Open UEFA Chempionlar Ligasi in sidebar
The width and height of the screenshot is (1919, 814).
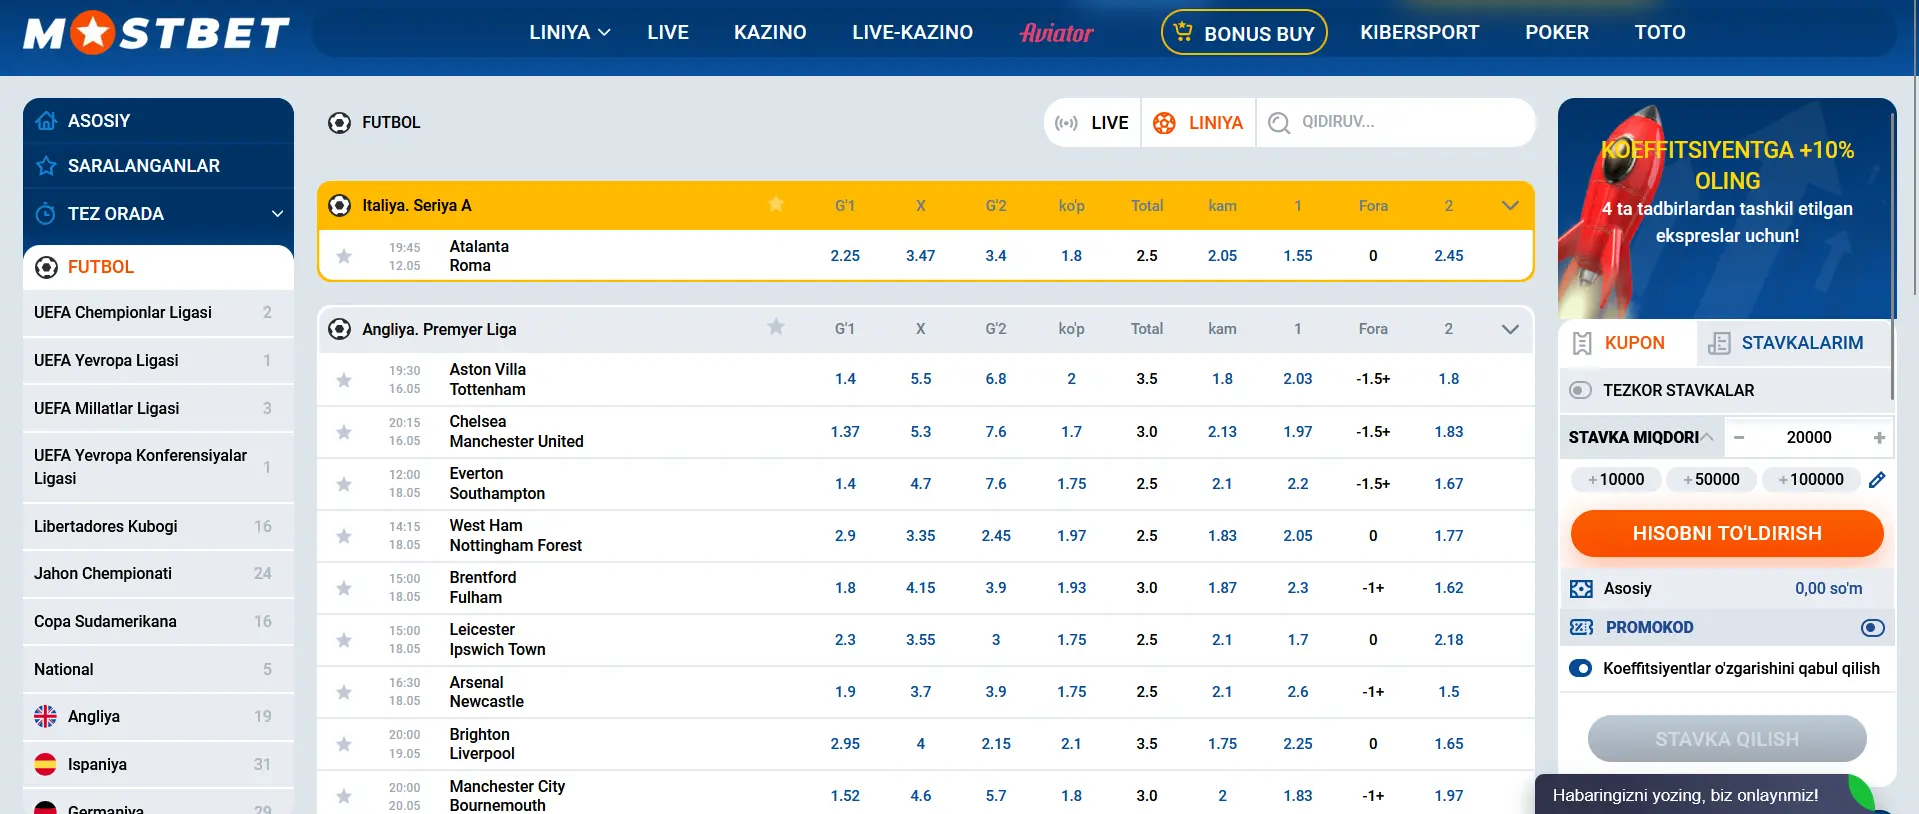[158, 313]
